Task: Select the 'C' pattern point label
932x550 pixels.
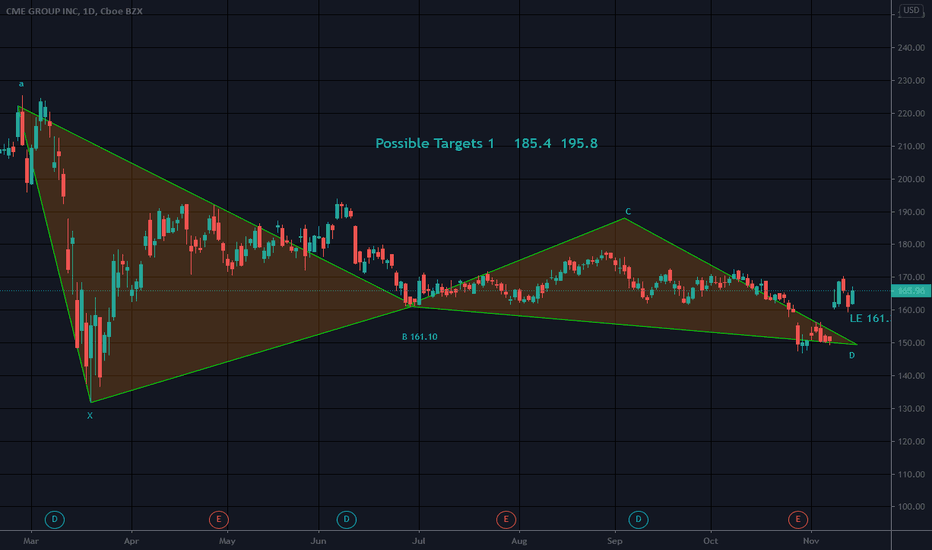Action: (x=628, y=211)
